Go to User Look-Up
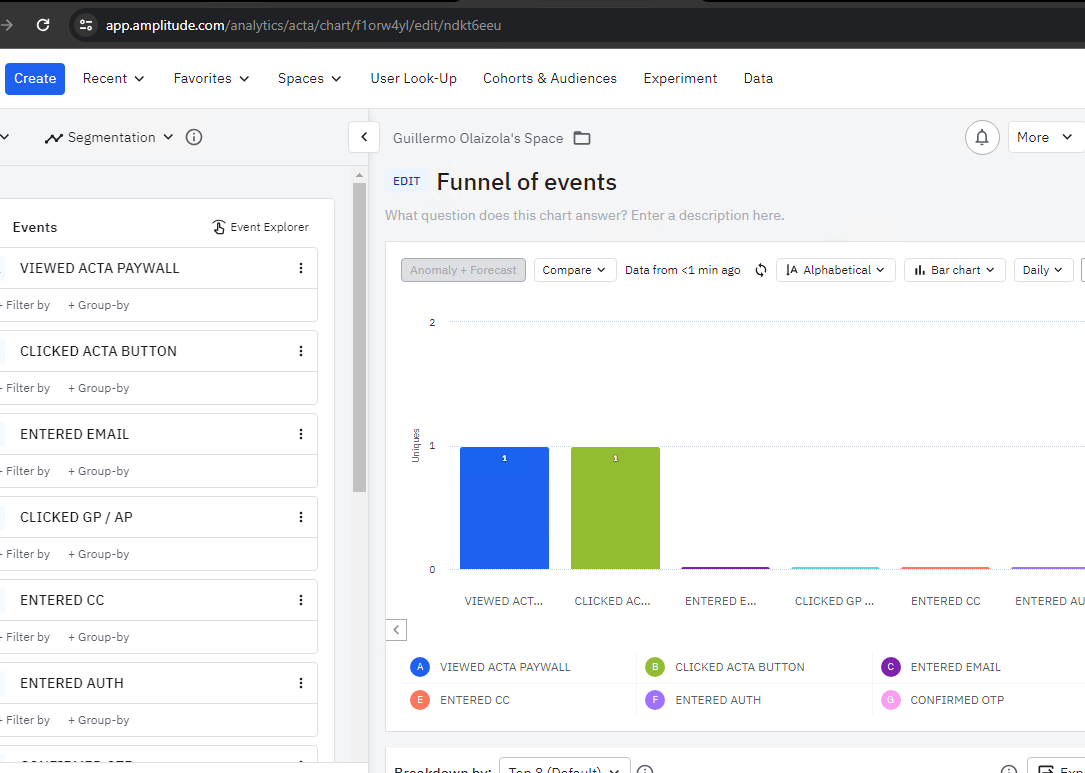The image size is (1085, 773). click(x=413, y=78)
